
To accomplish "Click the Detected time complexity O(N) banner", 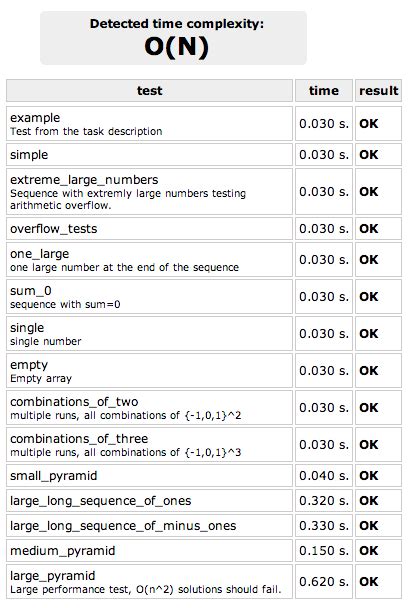I will [x=173, y=38].
